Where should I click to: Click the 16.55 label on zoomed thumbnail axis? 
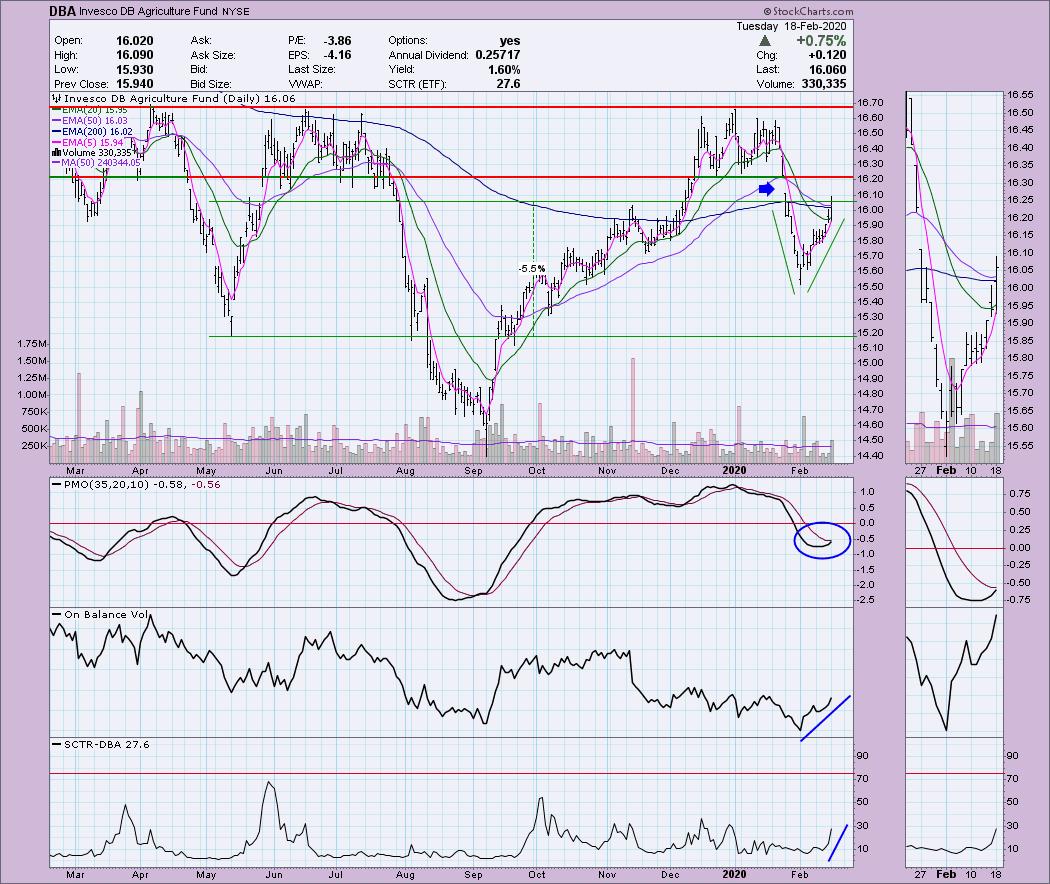(1020, 95)
